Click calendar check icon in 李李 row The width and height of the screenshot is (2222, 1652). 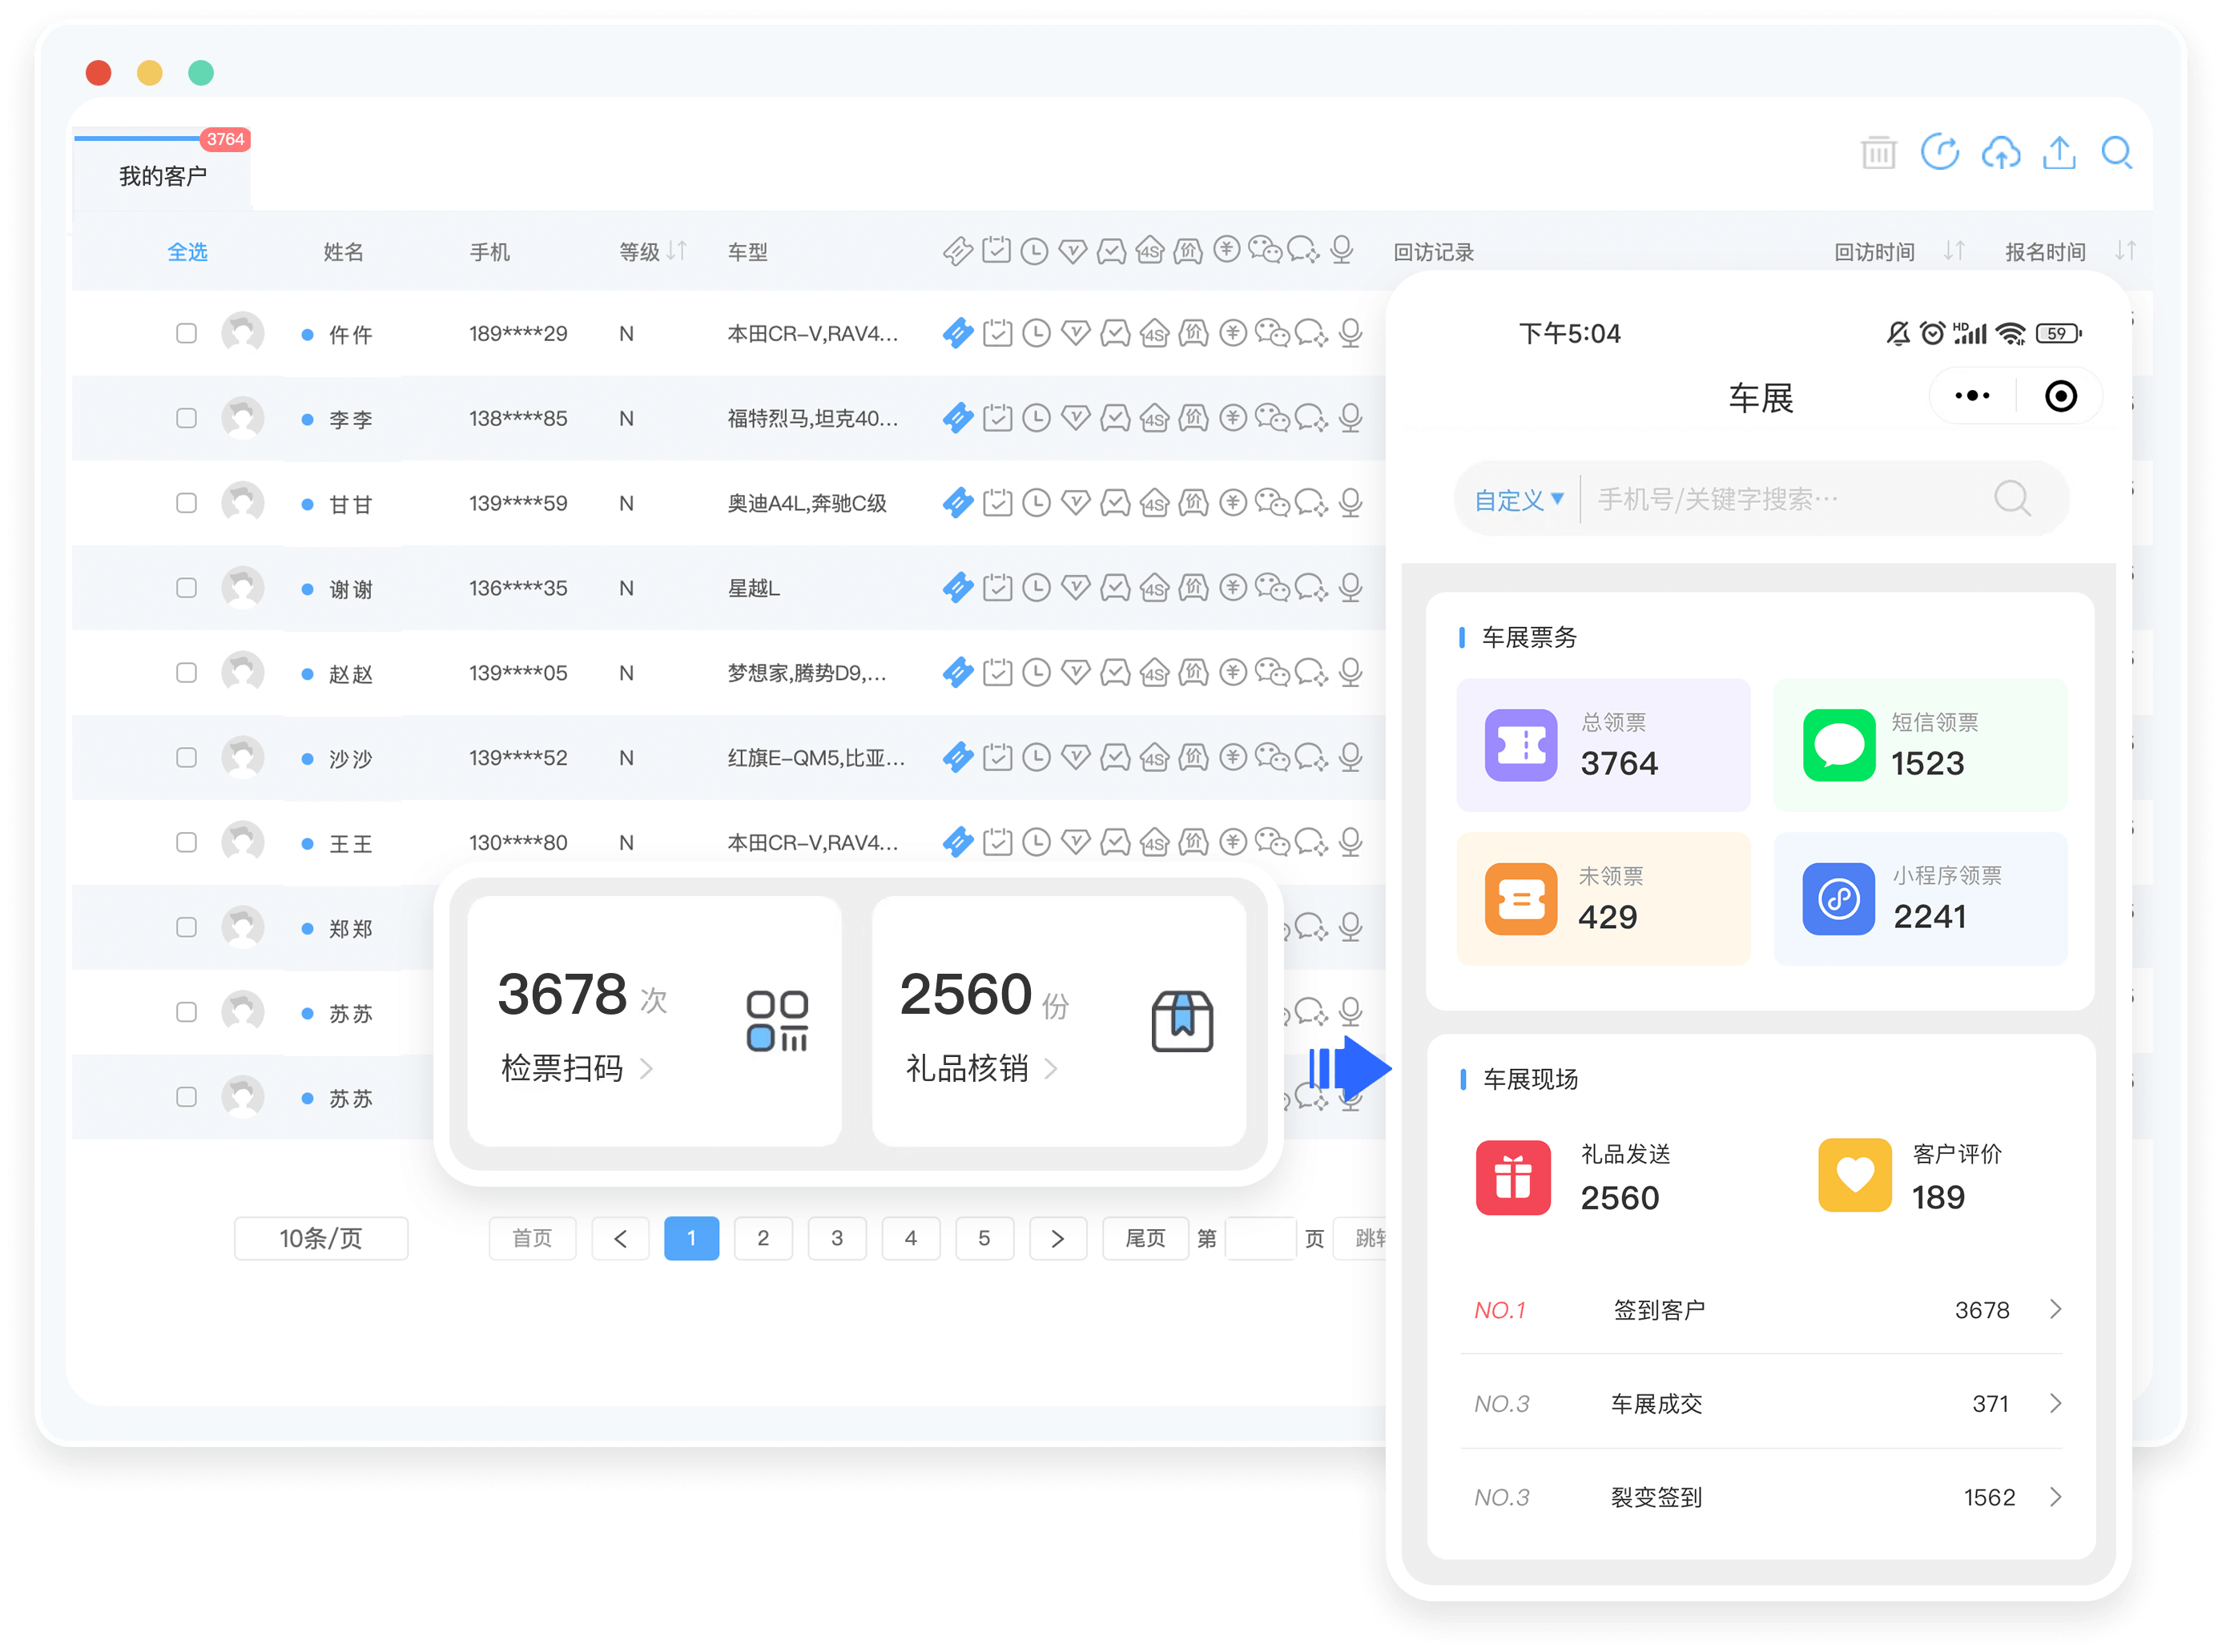(x=997, y=418)
